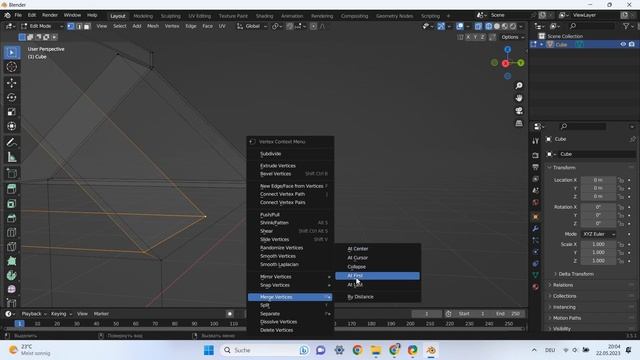Switch to wireframe viewport shading
Screen dimensions: 640x360
[x=489, y=26]
